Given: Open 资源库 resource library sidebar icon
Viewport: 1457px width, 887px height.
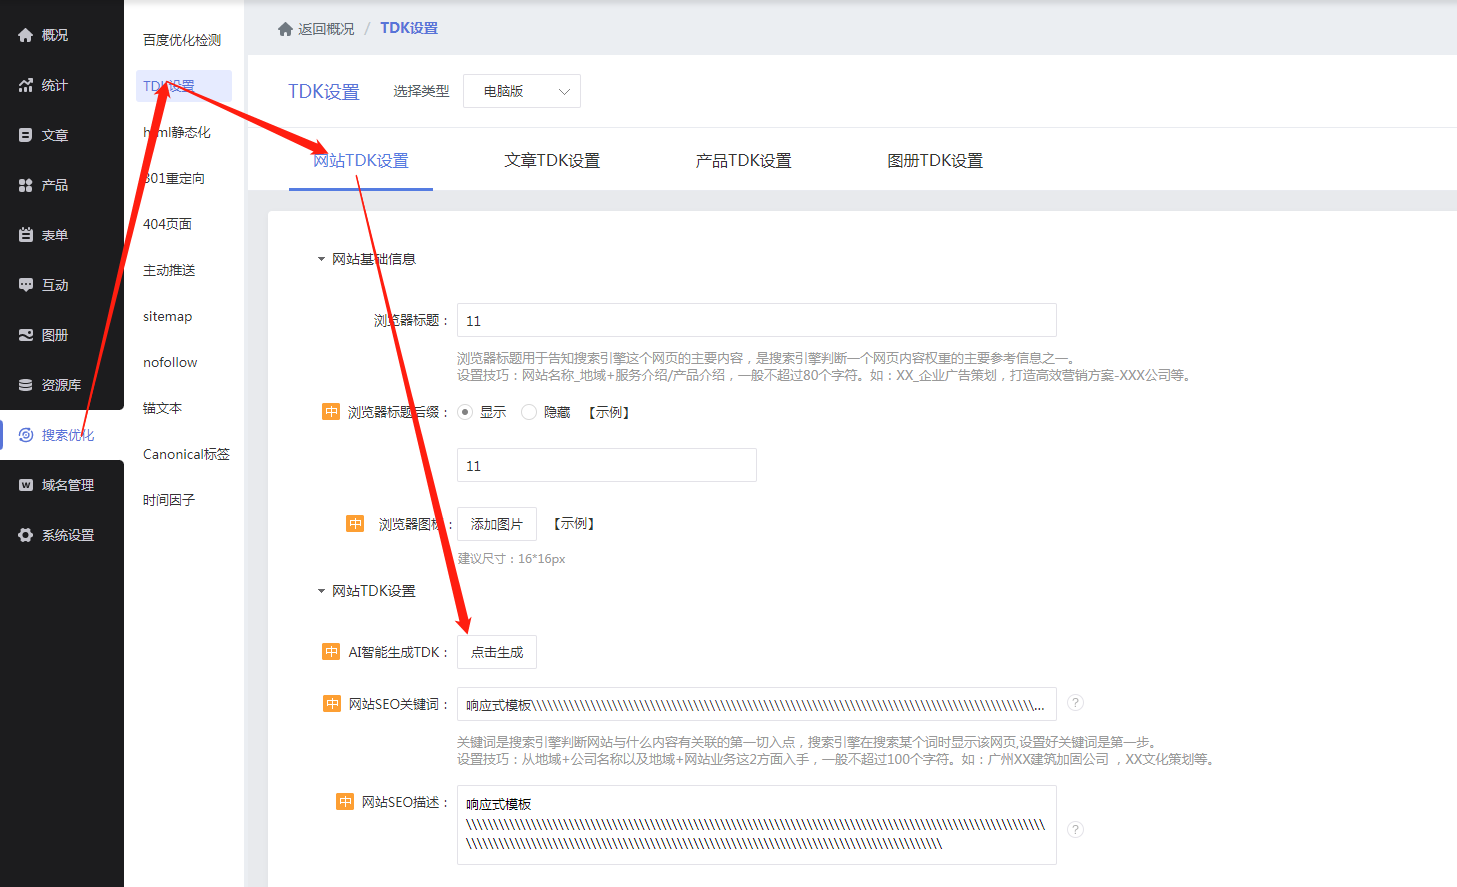Looking at the screenshot, I should [26, 385].
